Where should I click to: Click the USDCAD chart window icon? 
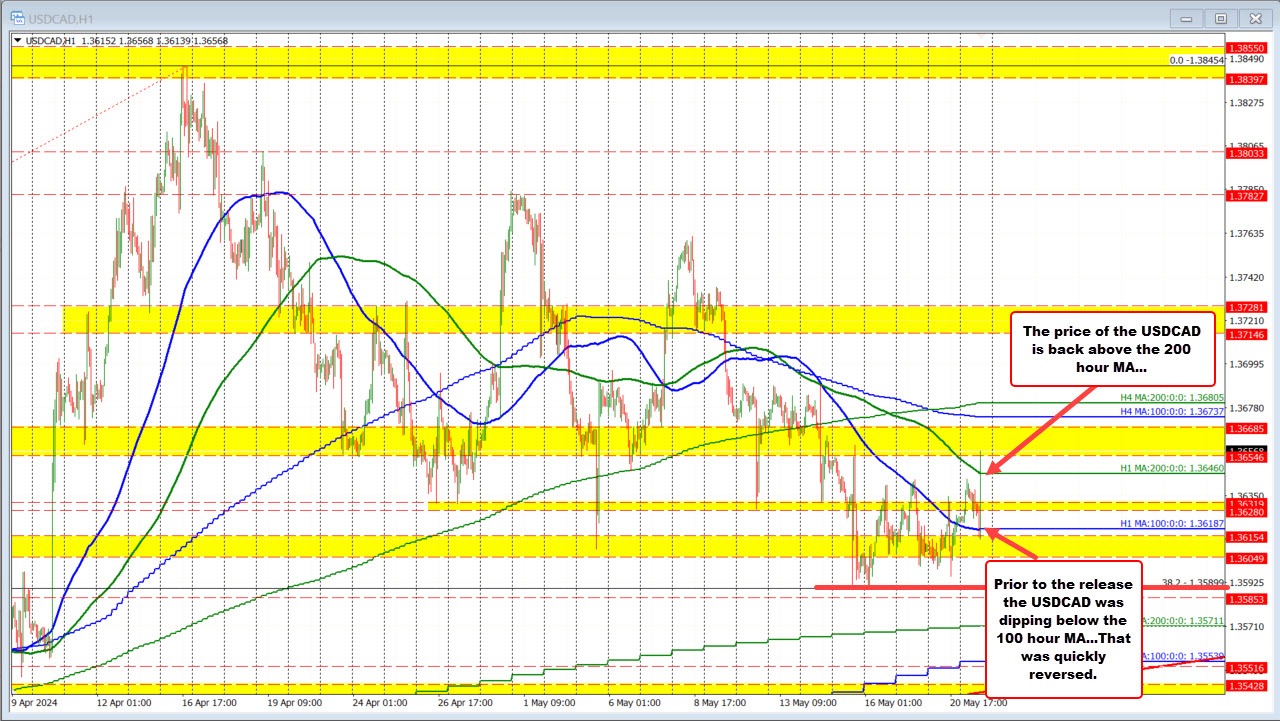[x=18, y=16]
